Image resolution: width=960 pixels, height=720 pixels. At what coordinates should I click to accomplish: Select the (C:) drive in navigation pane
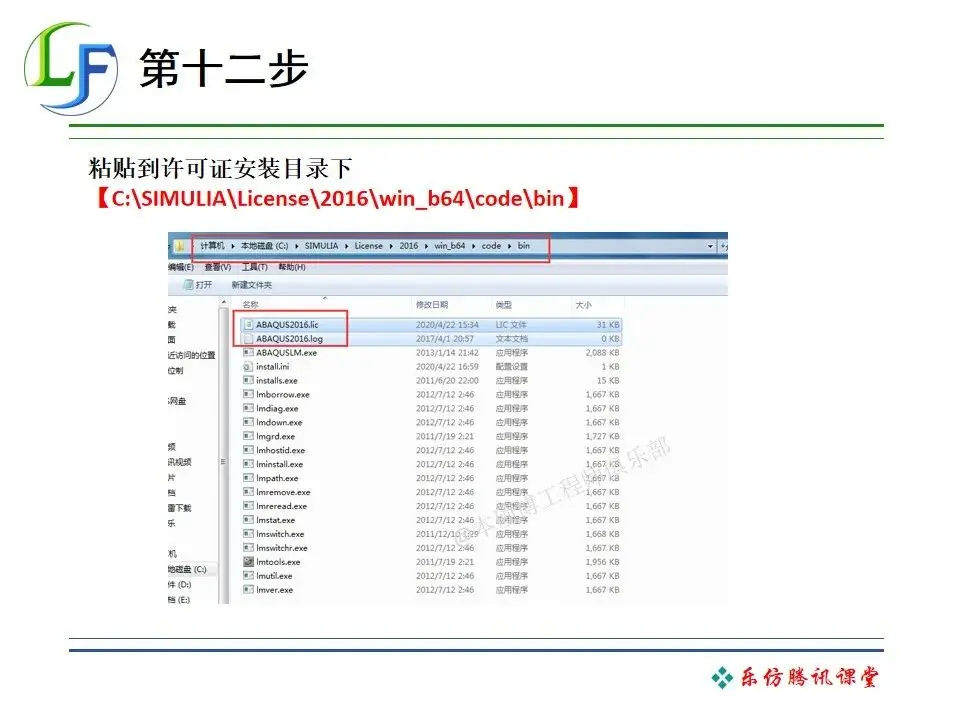pos(187,569)
